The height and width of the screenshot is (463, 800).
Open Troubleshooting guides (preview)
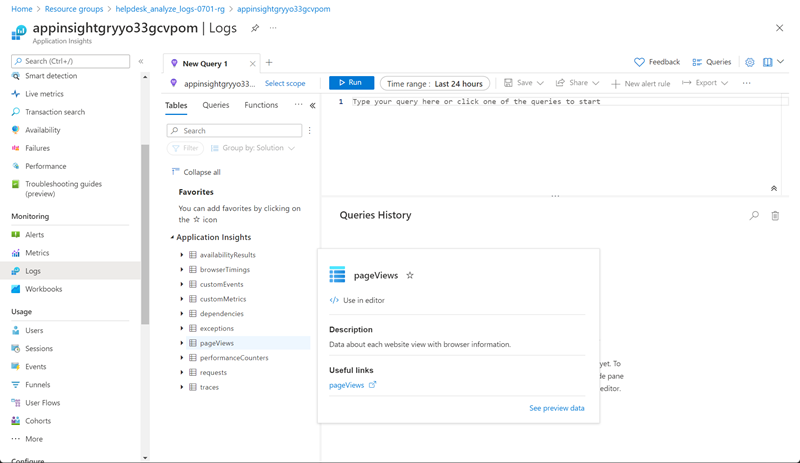click(63, 189)
